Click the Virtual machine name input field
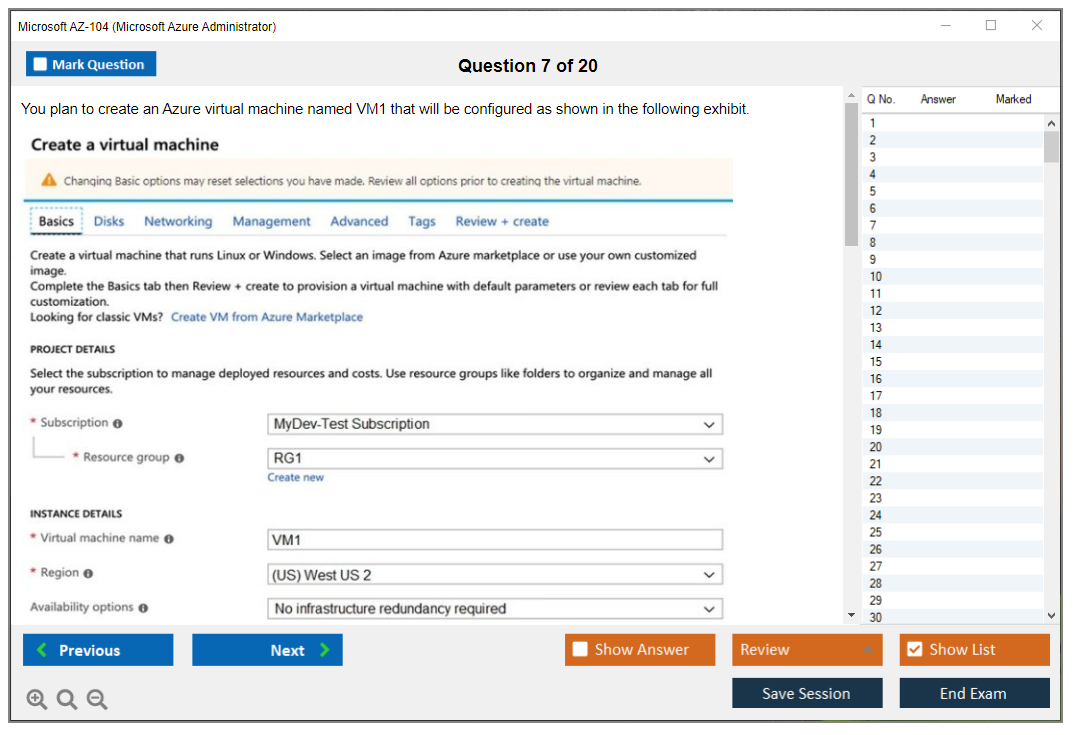Image resolution: width=1075 pixels, height=735 pixels. [495, 540]
